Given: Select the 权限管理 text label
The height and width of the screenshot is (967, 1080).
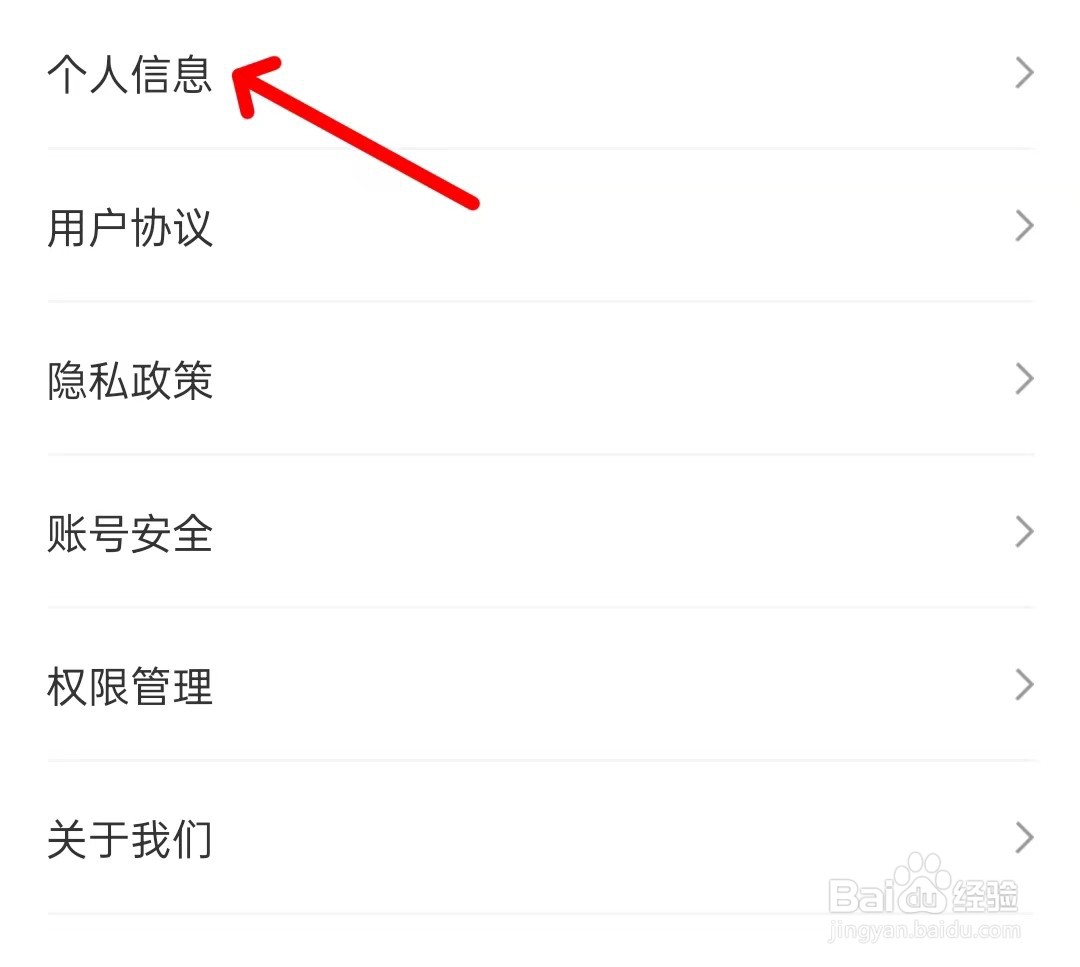Looking at the screenshot, I should [129, 685].
